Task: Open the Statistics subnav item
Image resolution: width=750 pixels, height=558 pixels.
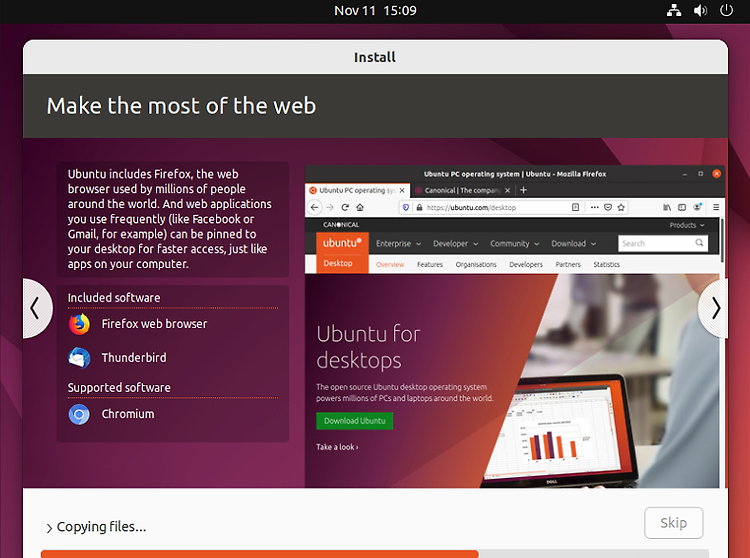Action: pyautogui.click(x=607, y=264)
